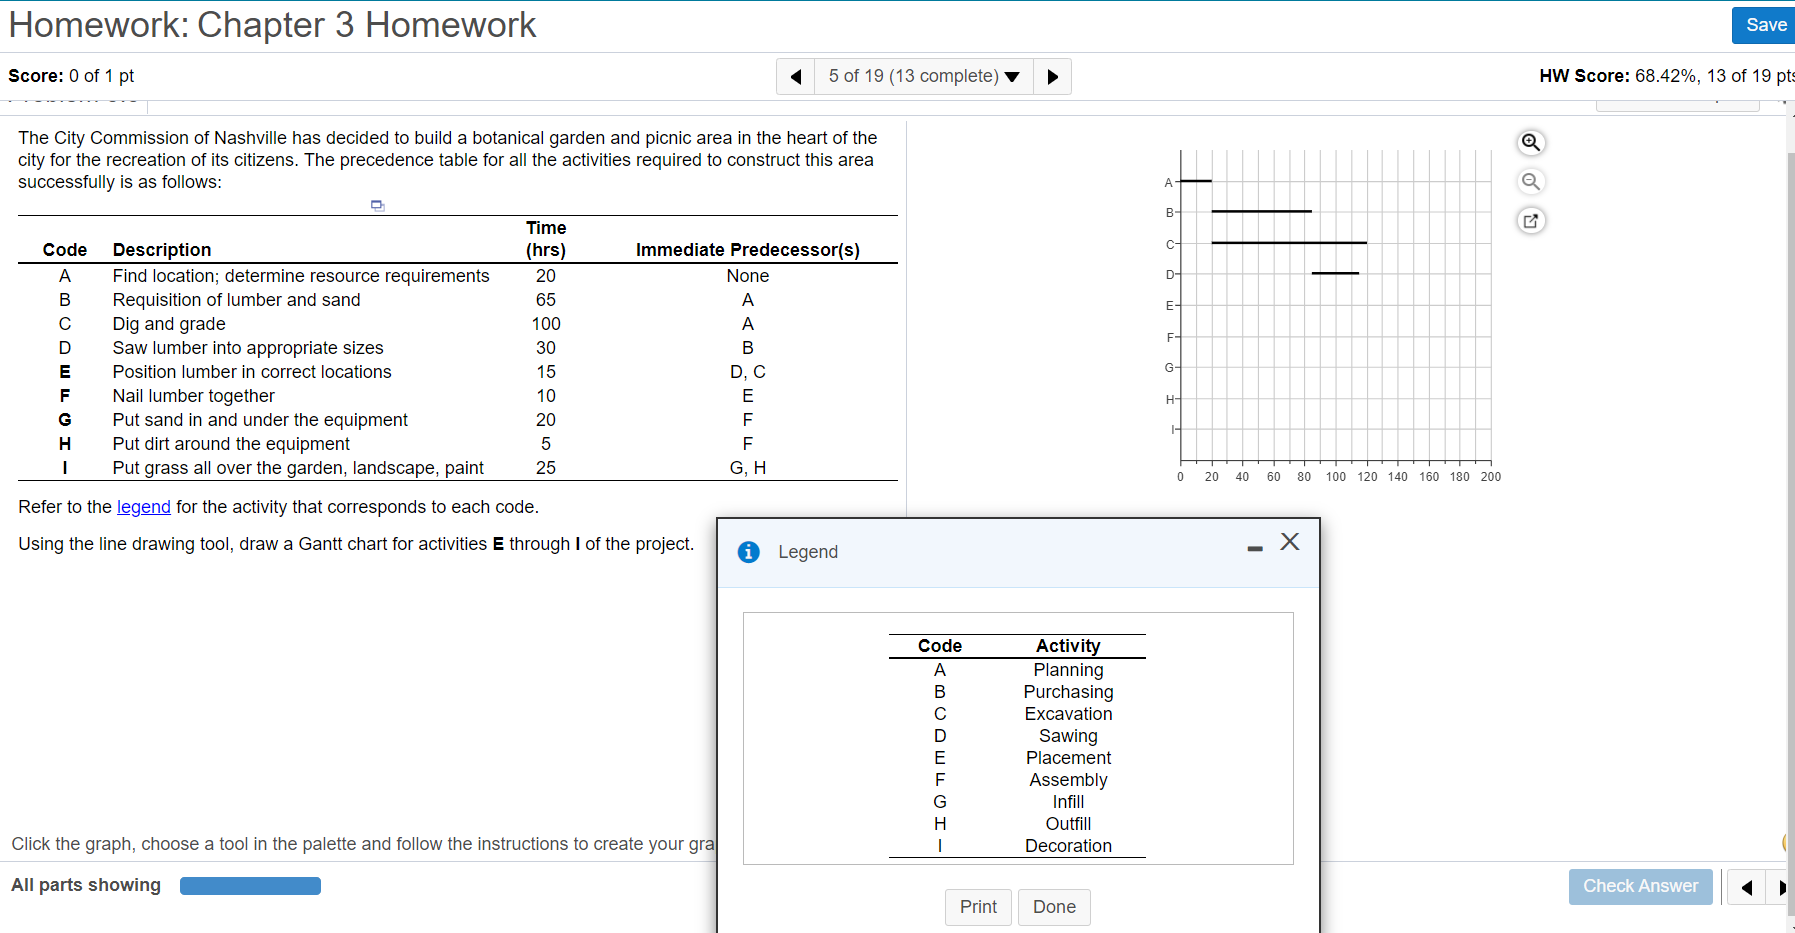The width and height of the screenshot is (1795, 933).
Task: Click Done in Legend dialog
Action: coord(1054,907)
